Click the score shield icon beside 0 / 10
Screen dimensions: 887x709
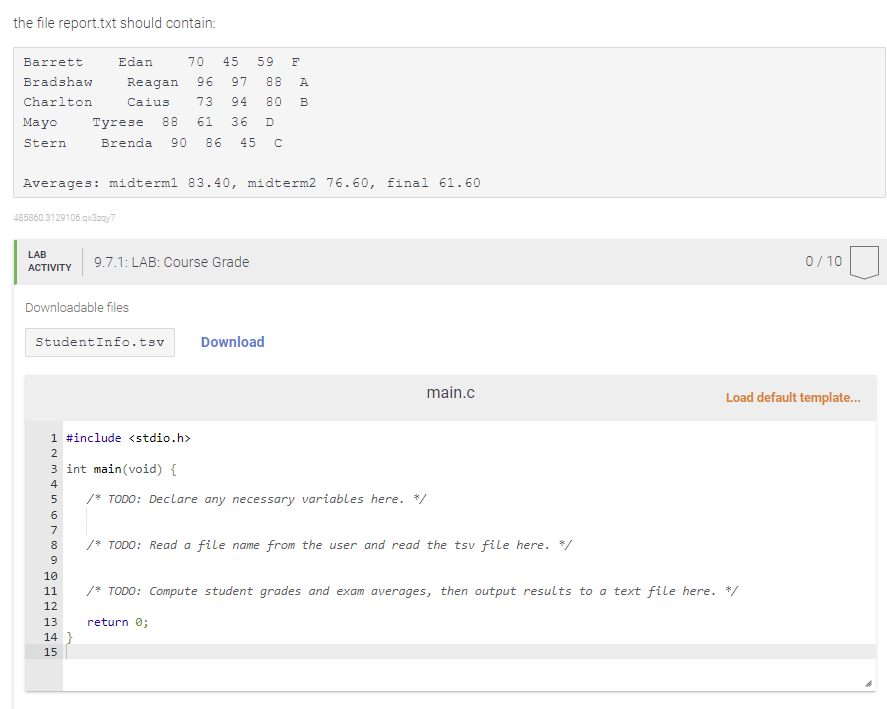(864, 262)
